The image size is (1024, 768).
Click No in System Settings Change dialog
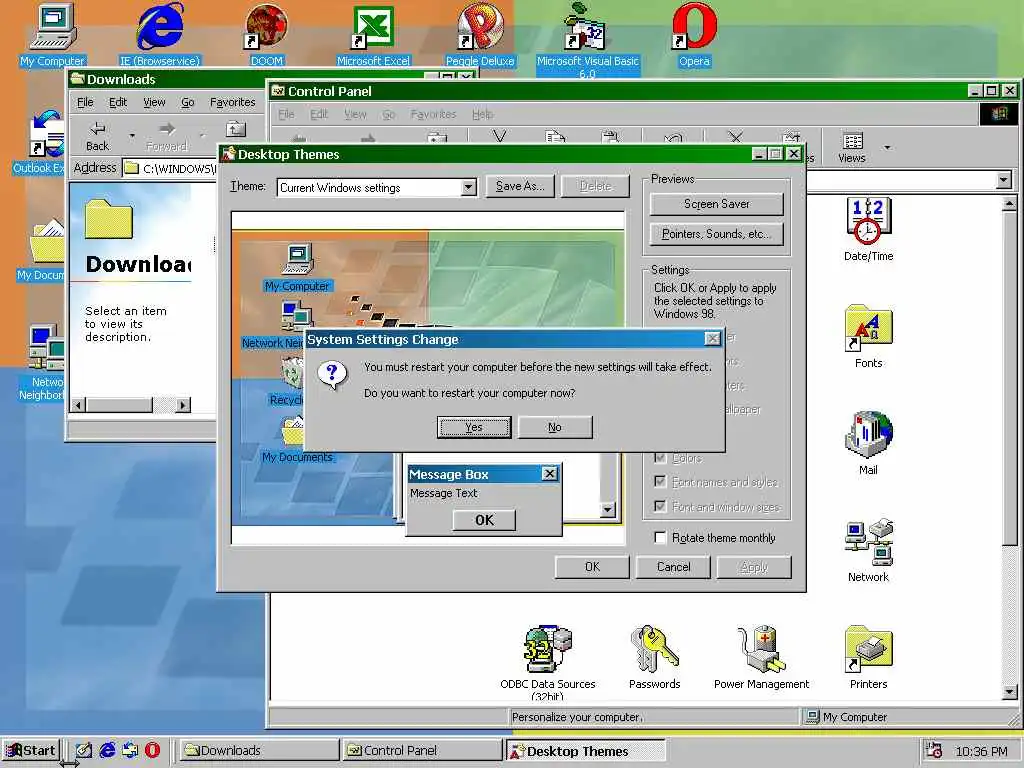pyautogui.click(x=555, y=427)
